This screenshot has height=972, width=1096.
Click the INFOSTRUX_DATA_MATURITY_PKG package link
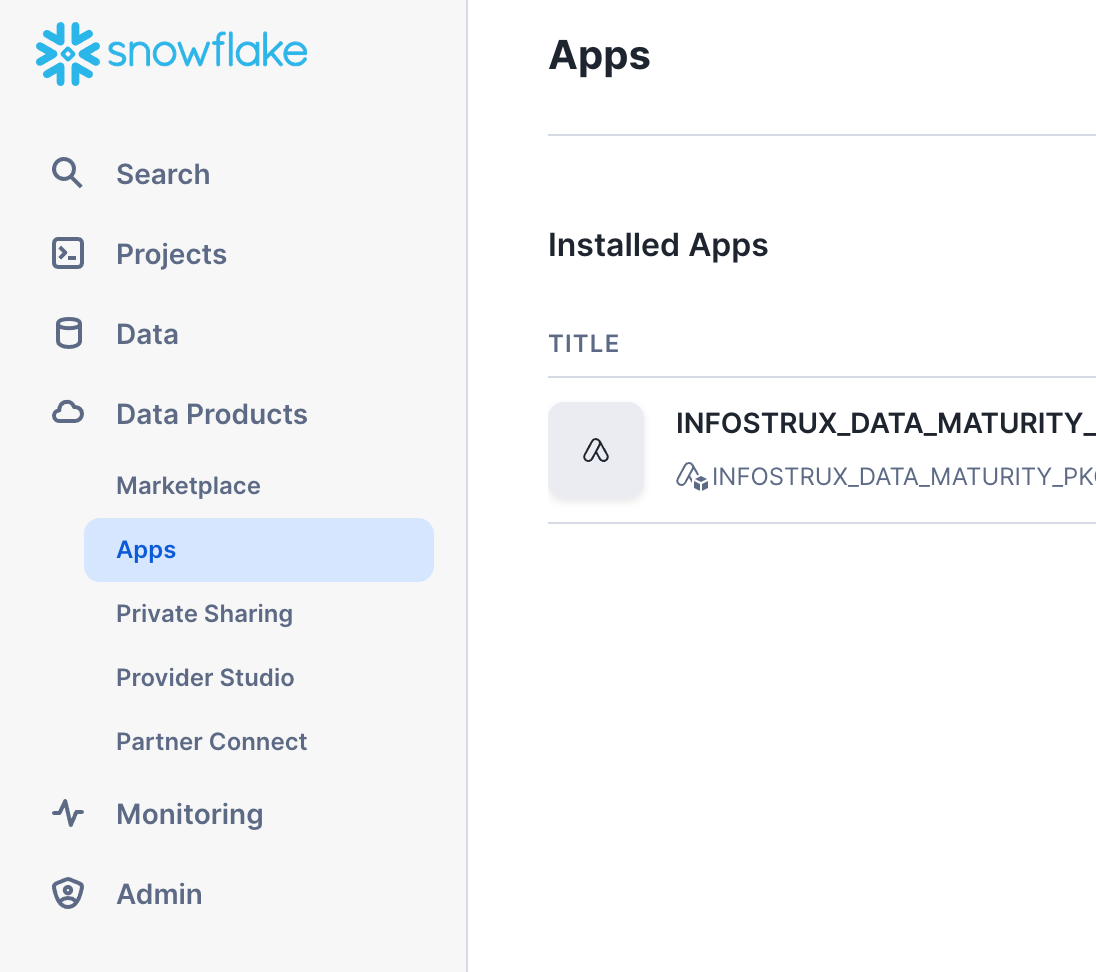pyautogui.click(x=900, y=477)
